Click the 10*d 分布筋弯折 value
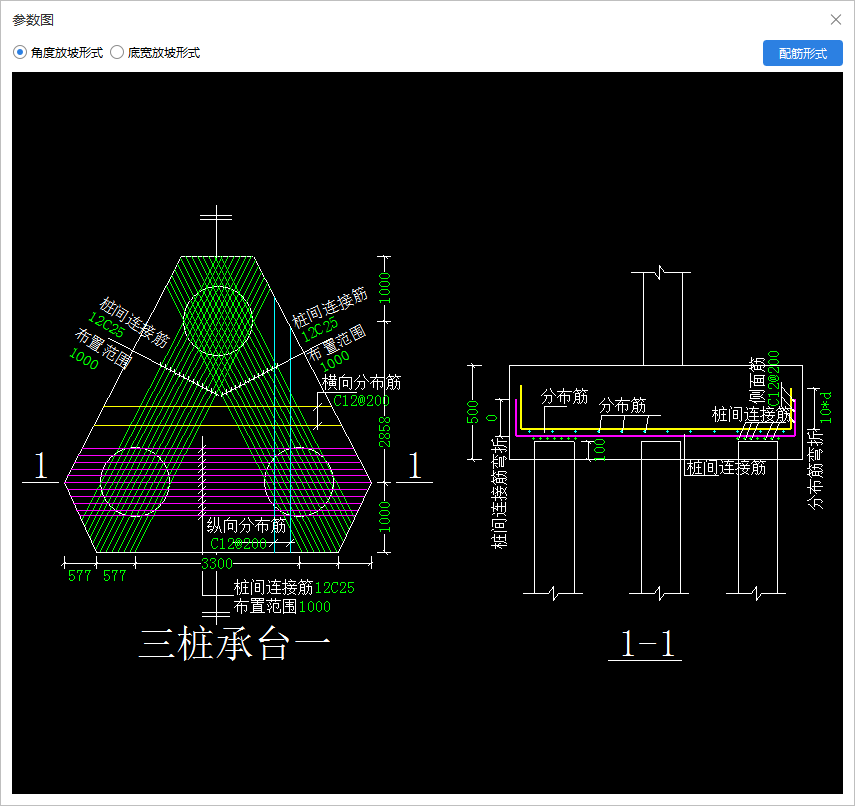Viewport: 855px width, 806px height. point(826,407)
